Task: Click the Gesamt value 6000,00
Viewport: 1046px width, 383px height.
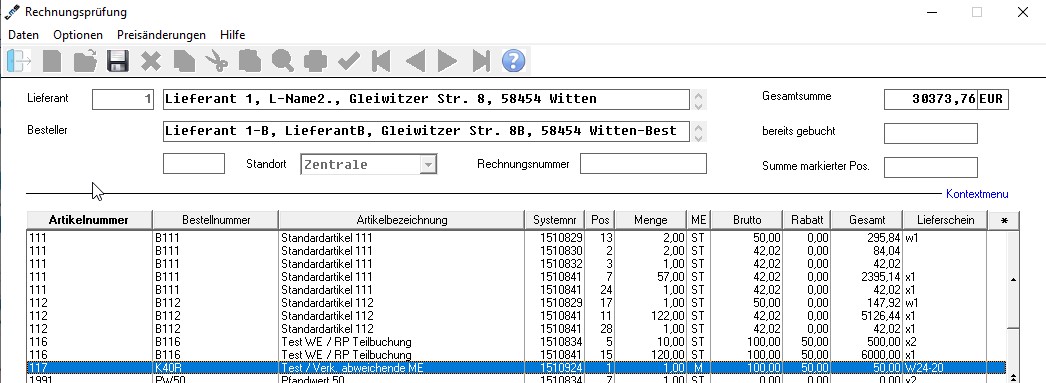Action: [x=881, y=354]
